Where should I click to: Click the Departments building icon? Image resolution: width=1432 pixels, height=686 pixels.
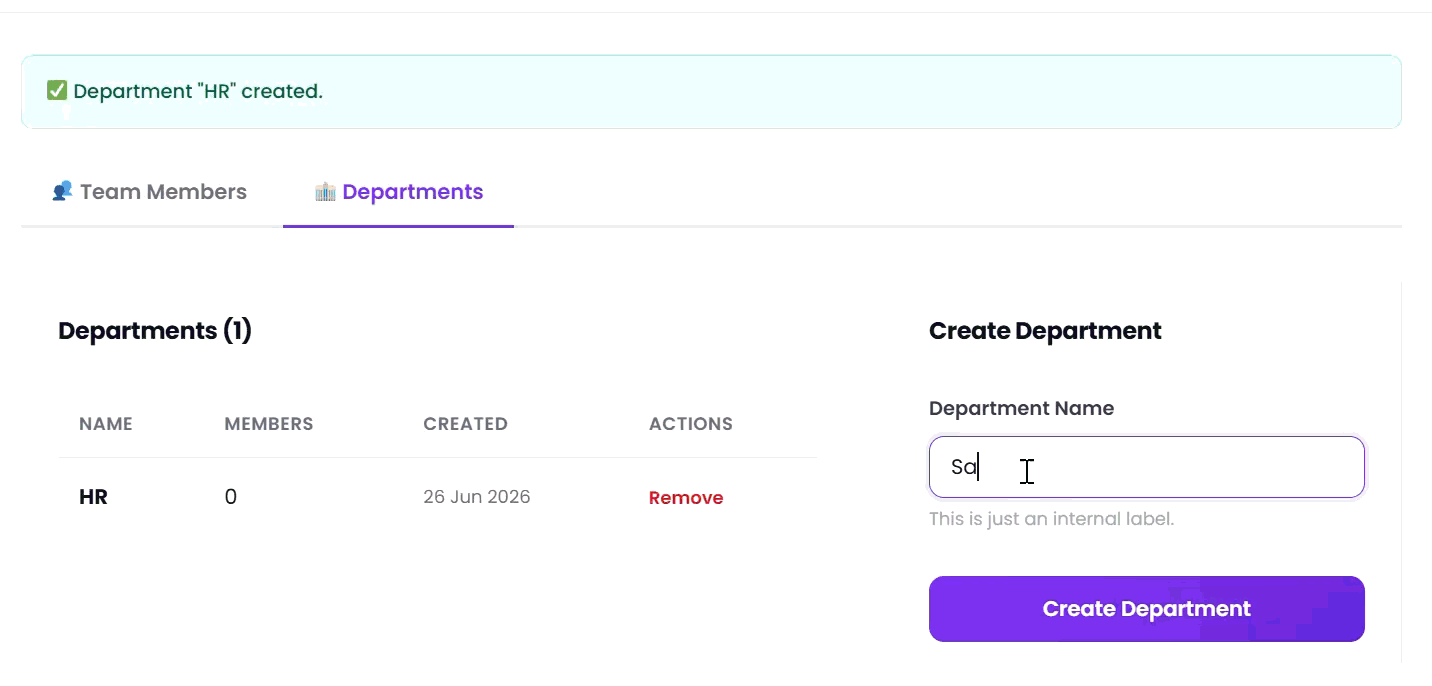(x=325, y=191)
